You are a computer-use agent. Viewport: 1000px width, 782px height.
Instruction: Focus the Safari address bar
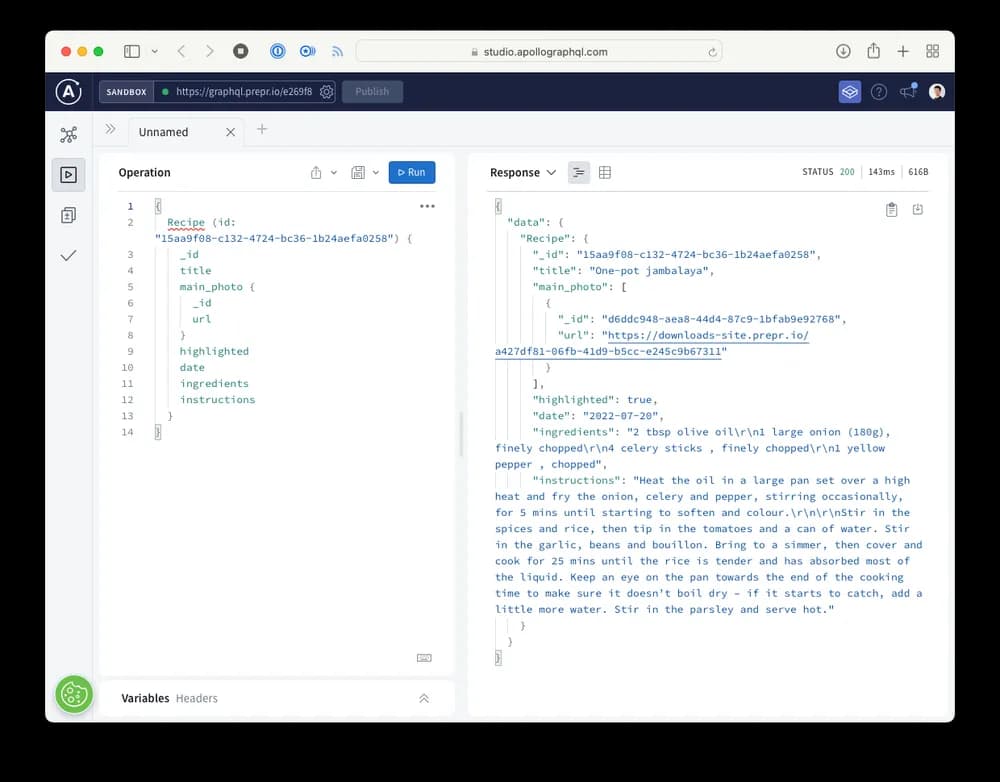pyautogui.click(x=539, y=52)
